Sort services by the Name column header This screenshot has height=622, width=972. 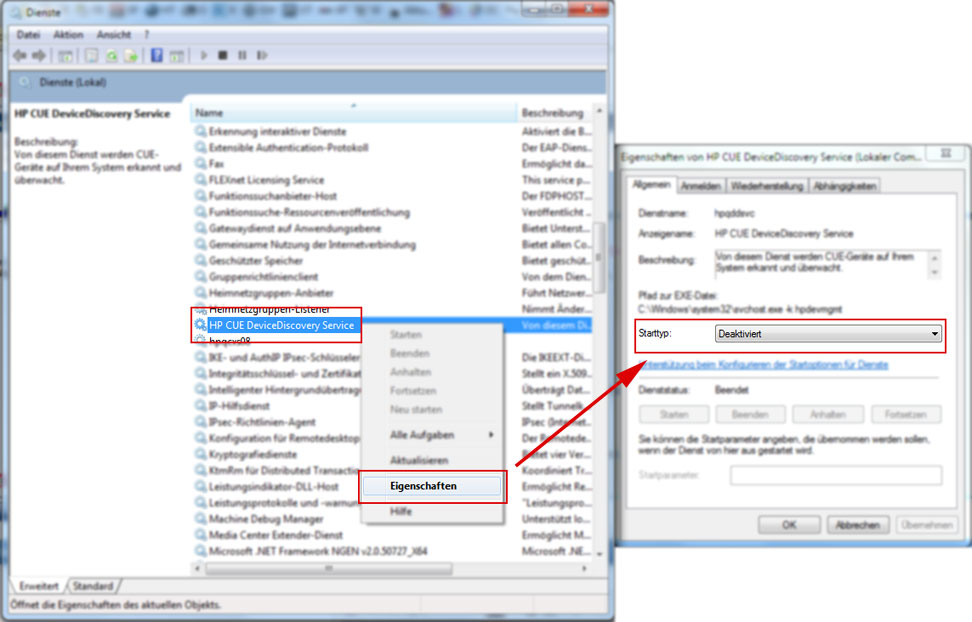353,112
